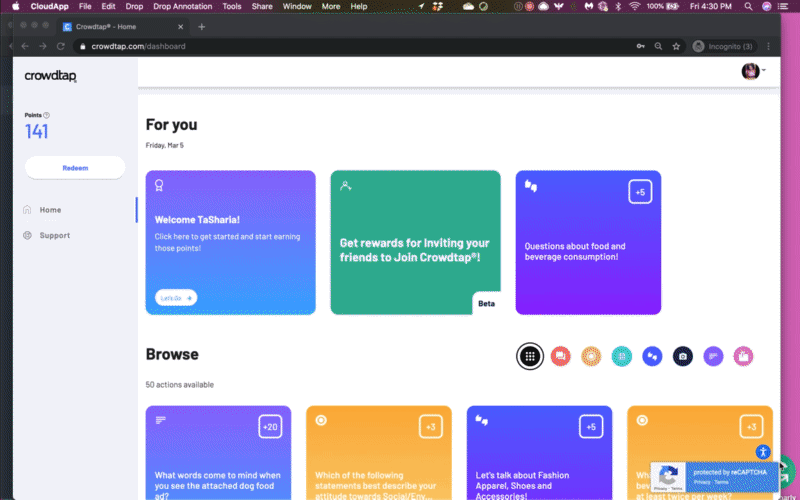The image size is (800, 500).
Task: Go back with browser back arrow
Action: 25,46
